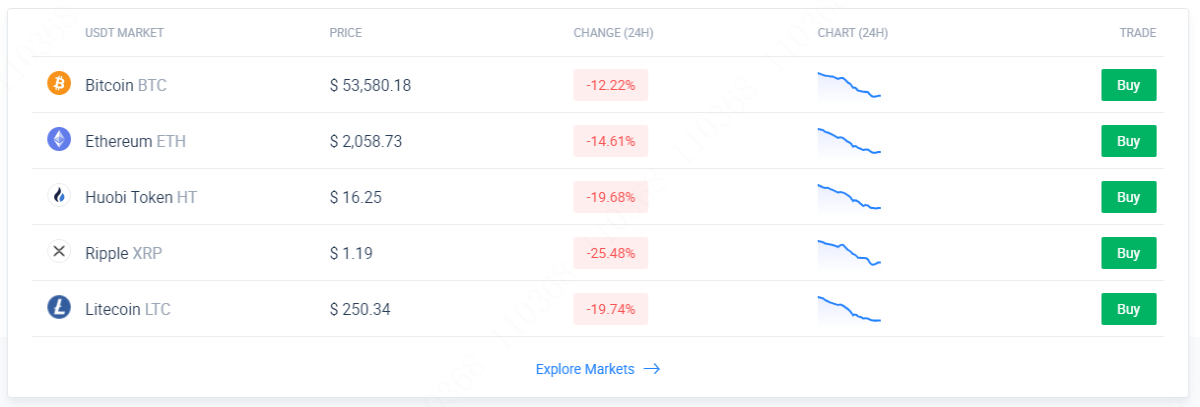Buy Ethereum ETH
Screen dimensions: 1200x407
coord(1128,141)
